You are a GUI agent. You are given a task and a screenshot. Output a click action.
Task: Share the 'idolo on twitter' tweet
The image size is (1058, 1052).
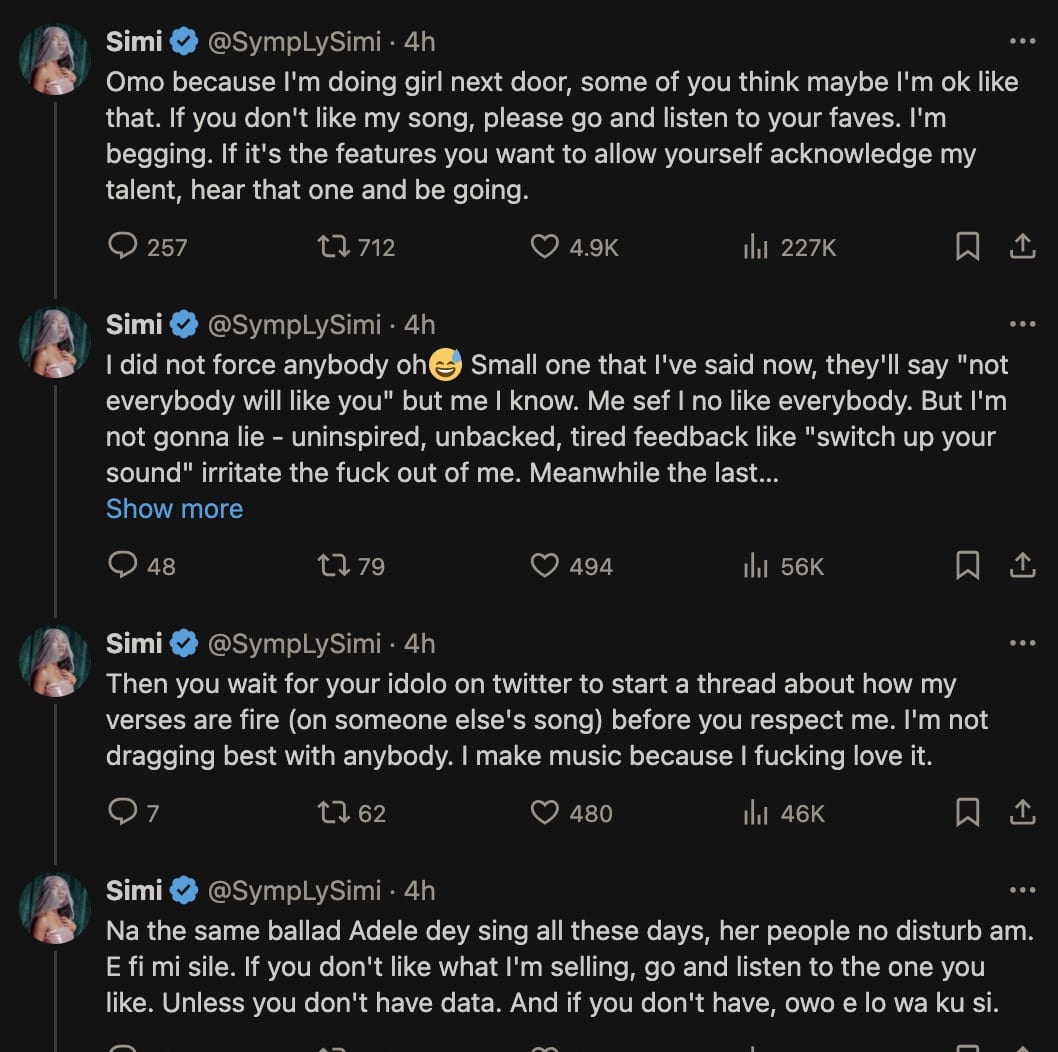pos(1022,813)
